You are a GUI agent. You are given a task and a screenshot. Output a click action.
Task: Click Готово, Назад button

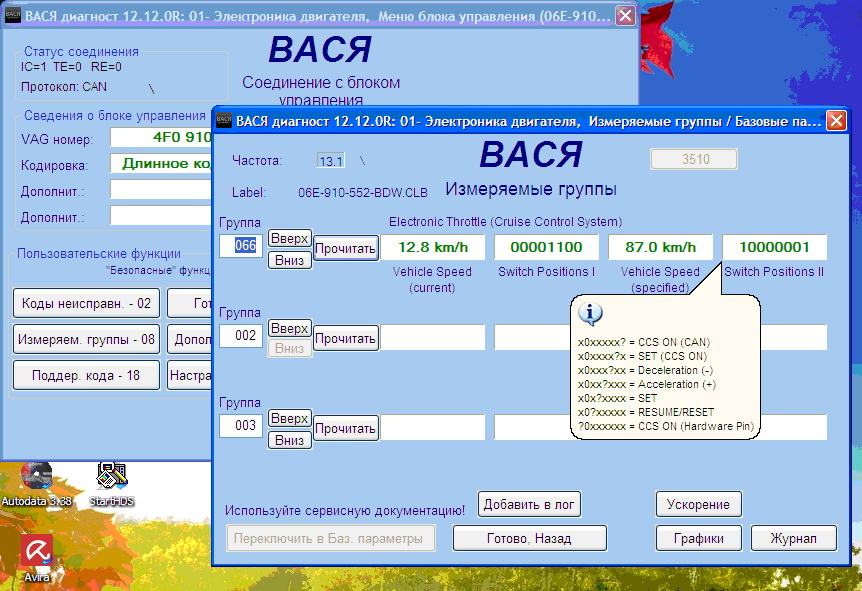pyautogui.click(x=529, y=538)
